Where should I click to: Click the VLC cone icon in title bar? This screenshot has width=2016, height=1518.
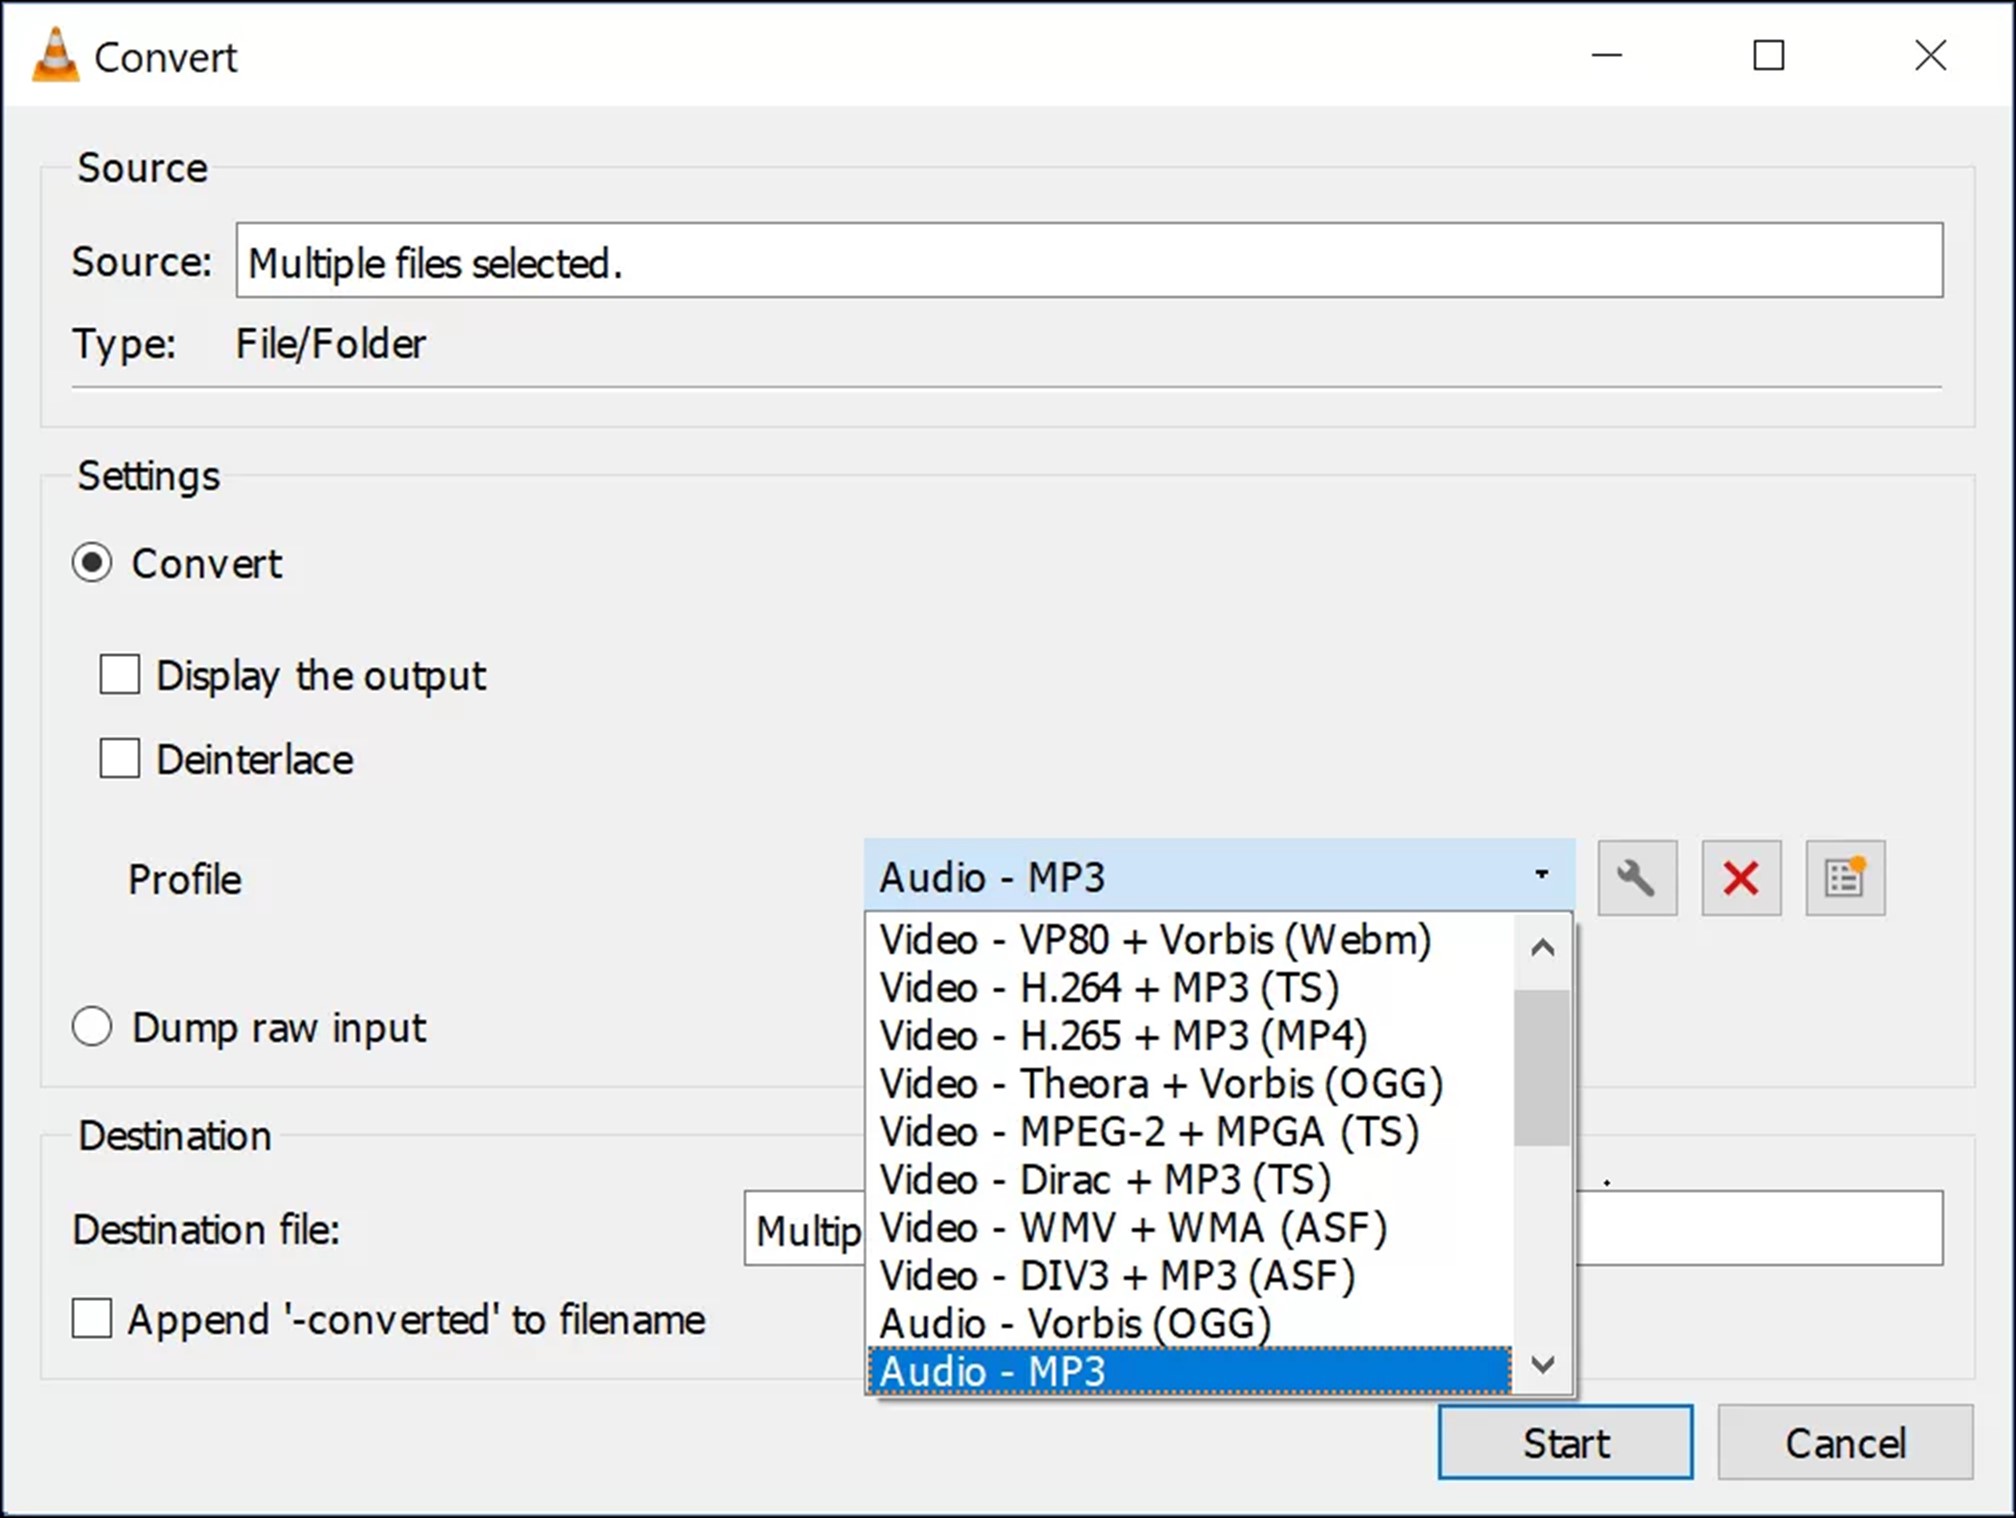55,56
